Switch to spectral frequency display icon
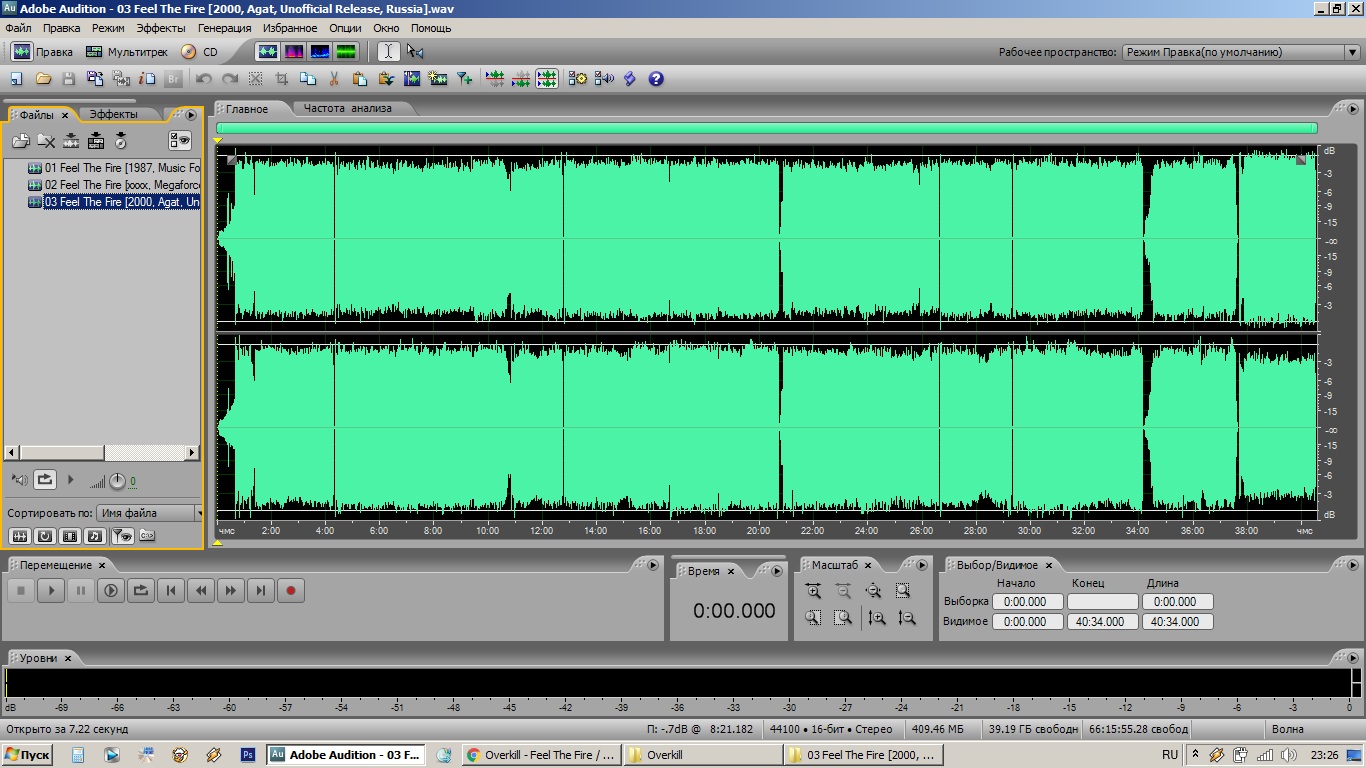The height and width of the screenshot is (768, 1366). pyautogui.click(x=294, y=52)
